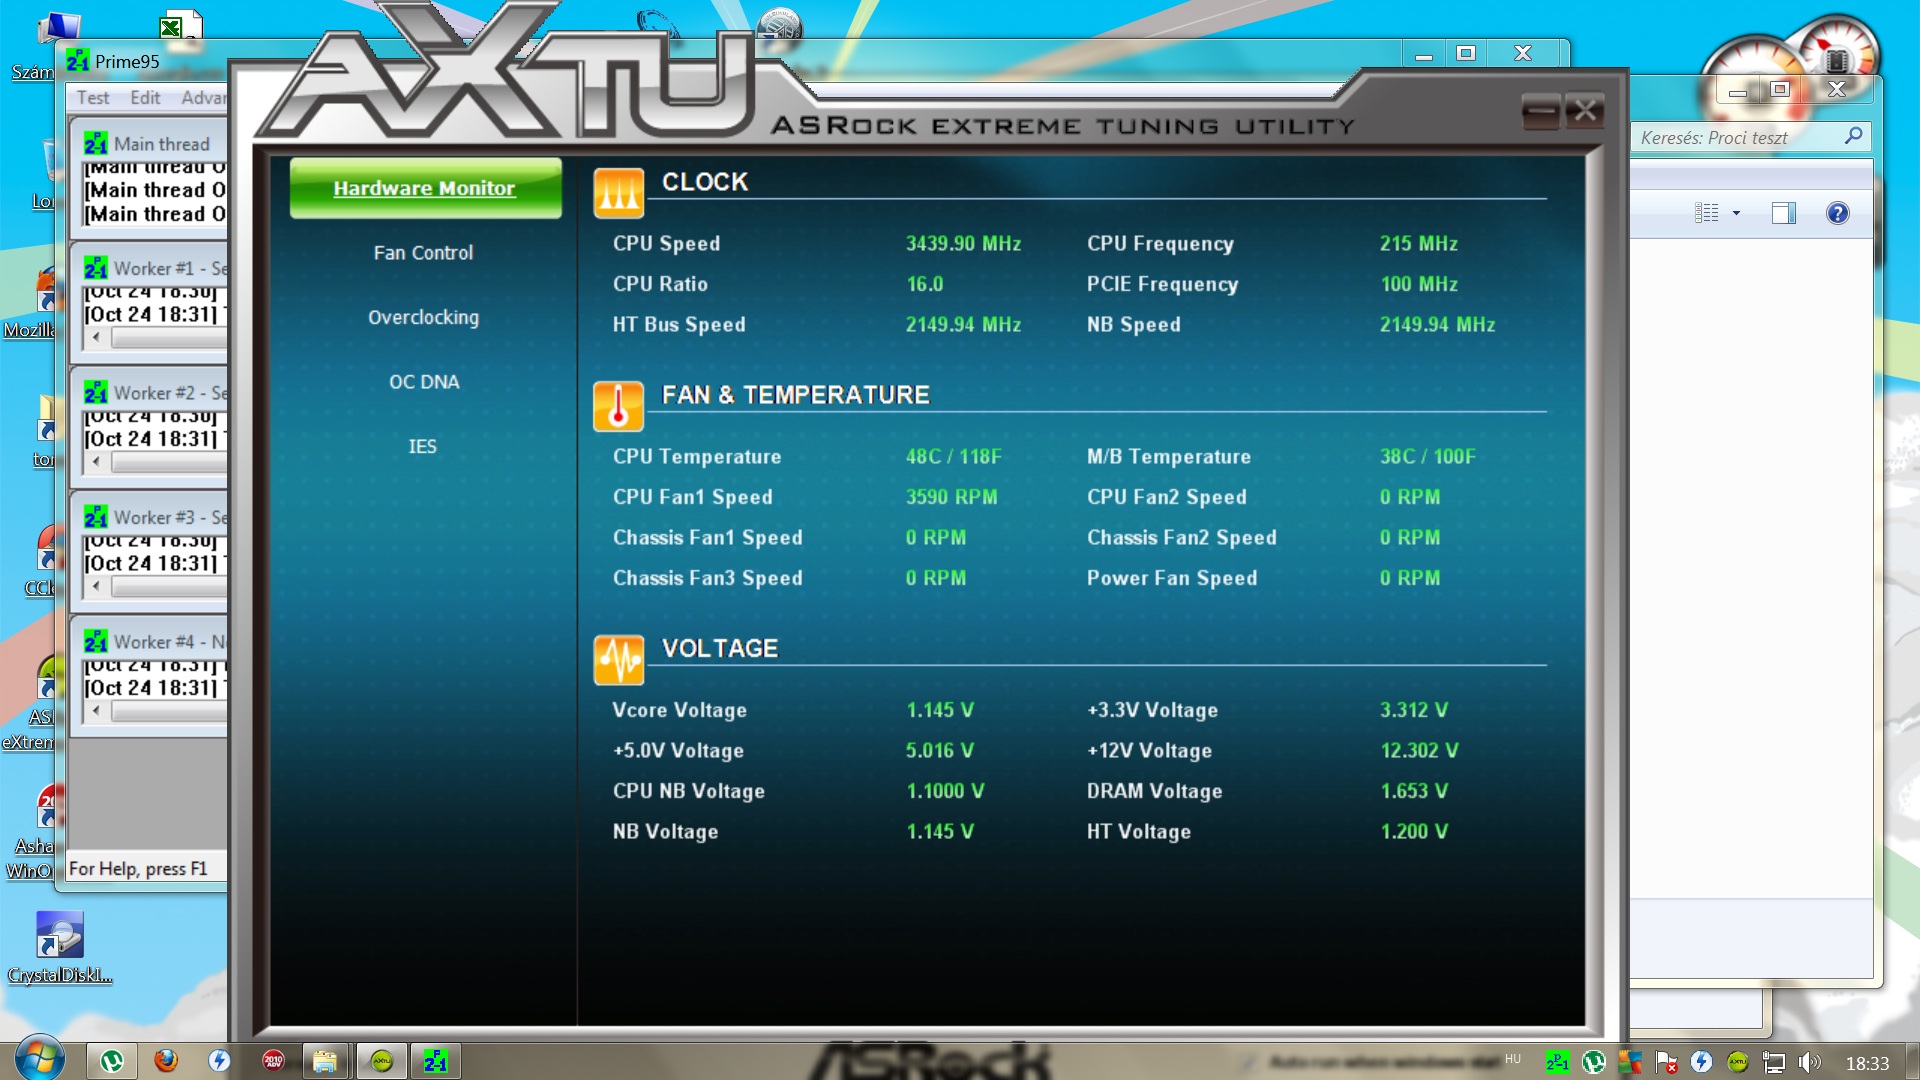
Task: Open the Test menu in Prime95
Action: click(93, 98)
